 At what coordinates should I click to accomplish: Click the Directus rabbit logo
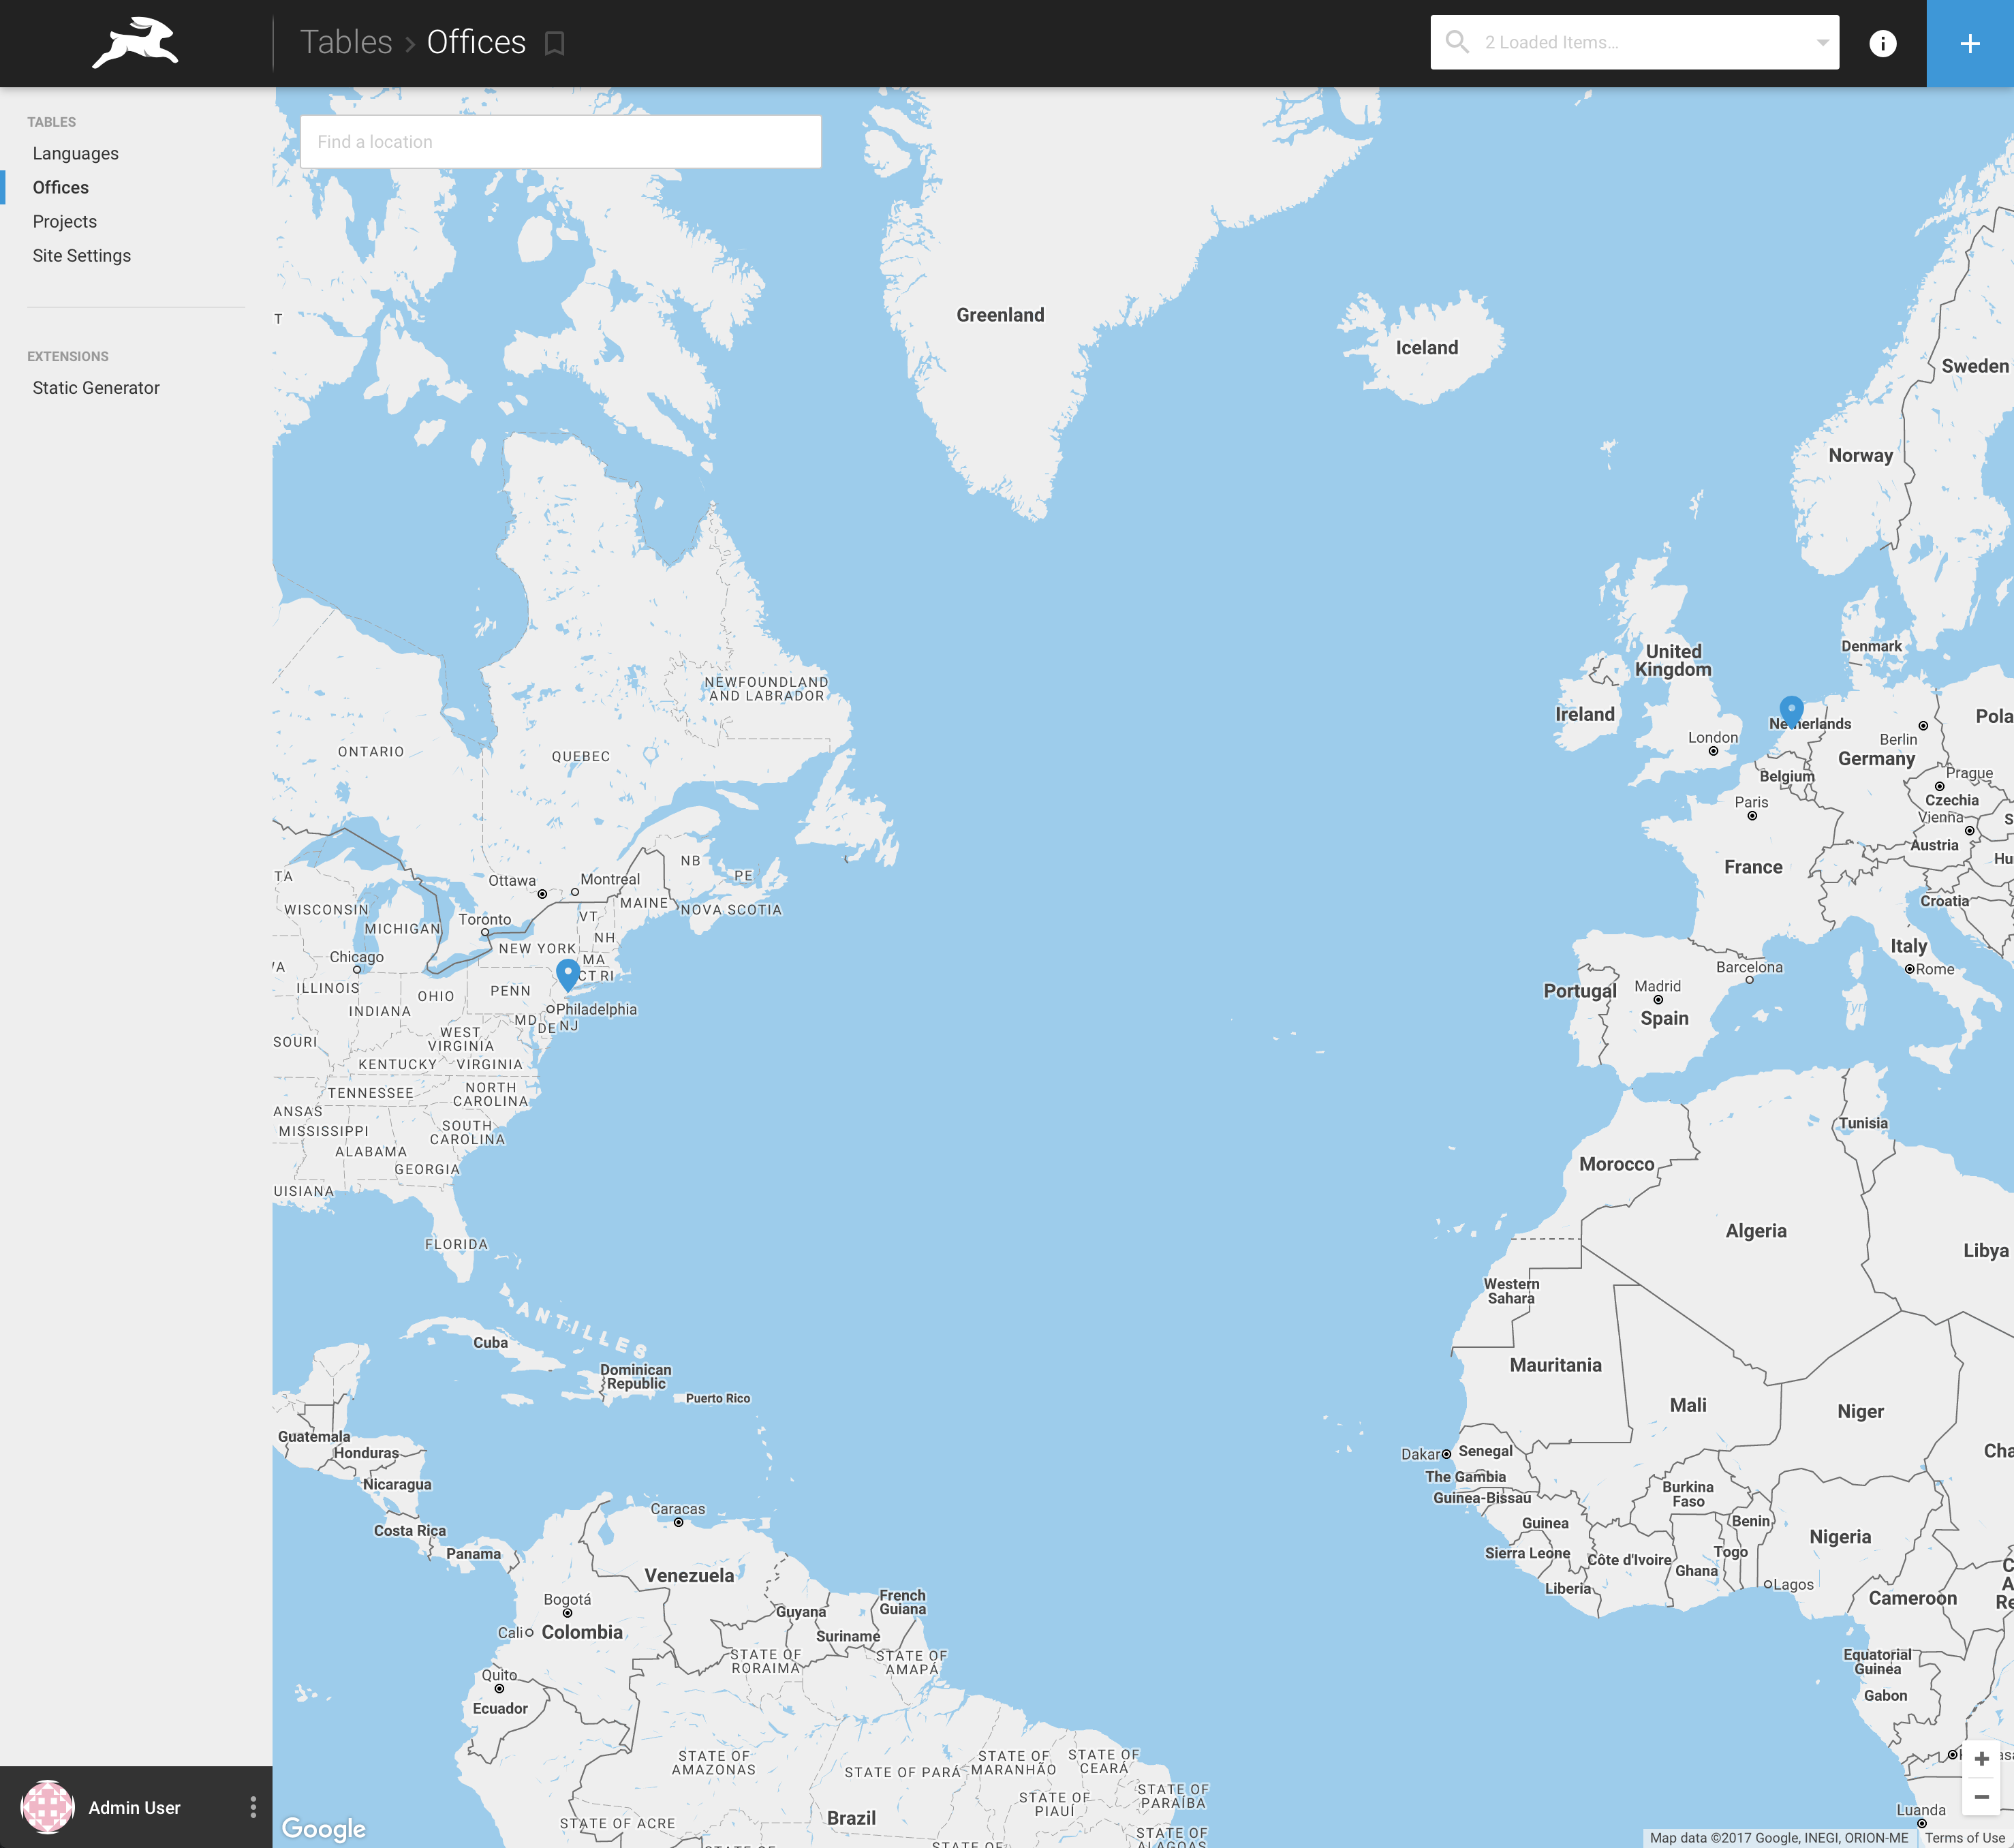pyautogui.click(x=135, y=43)
